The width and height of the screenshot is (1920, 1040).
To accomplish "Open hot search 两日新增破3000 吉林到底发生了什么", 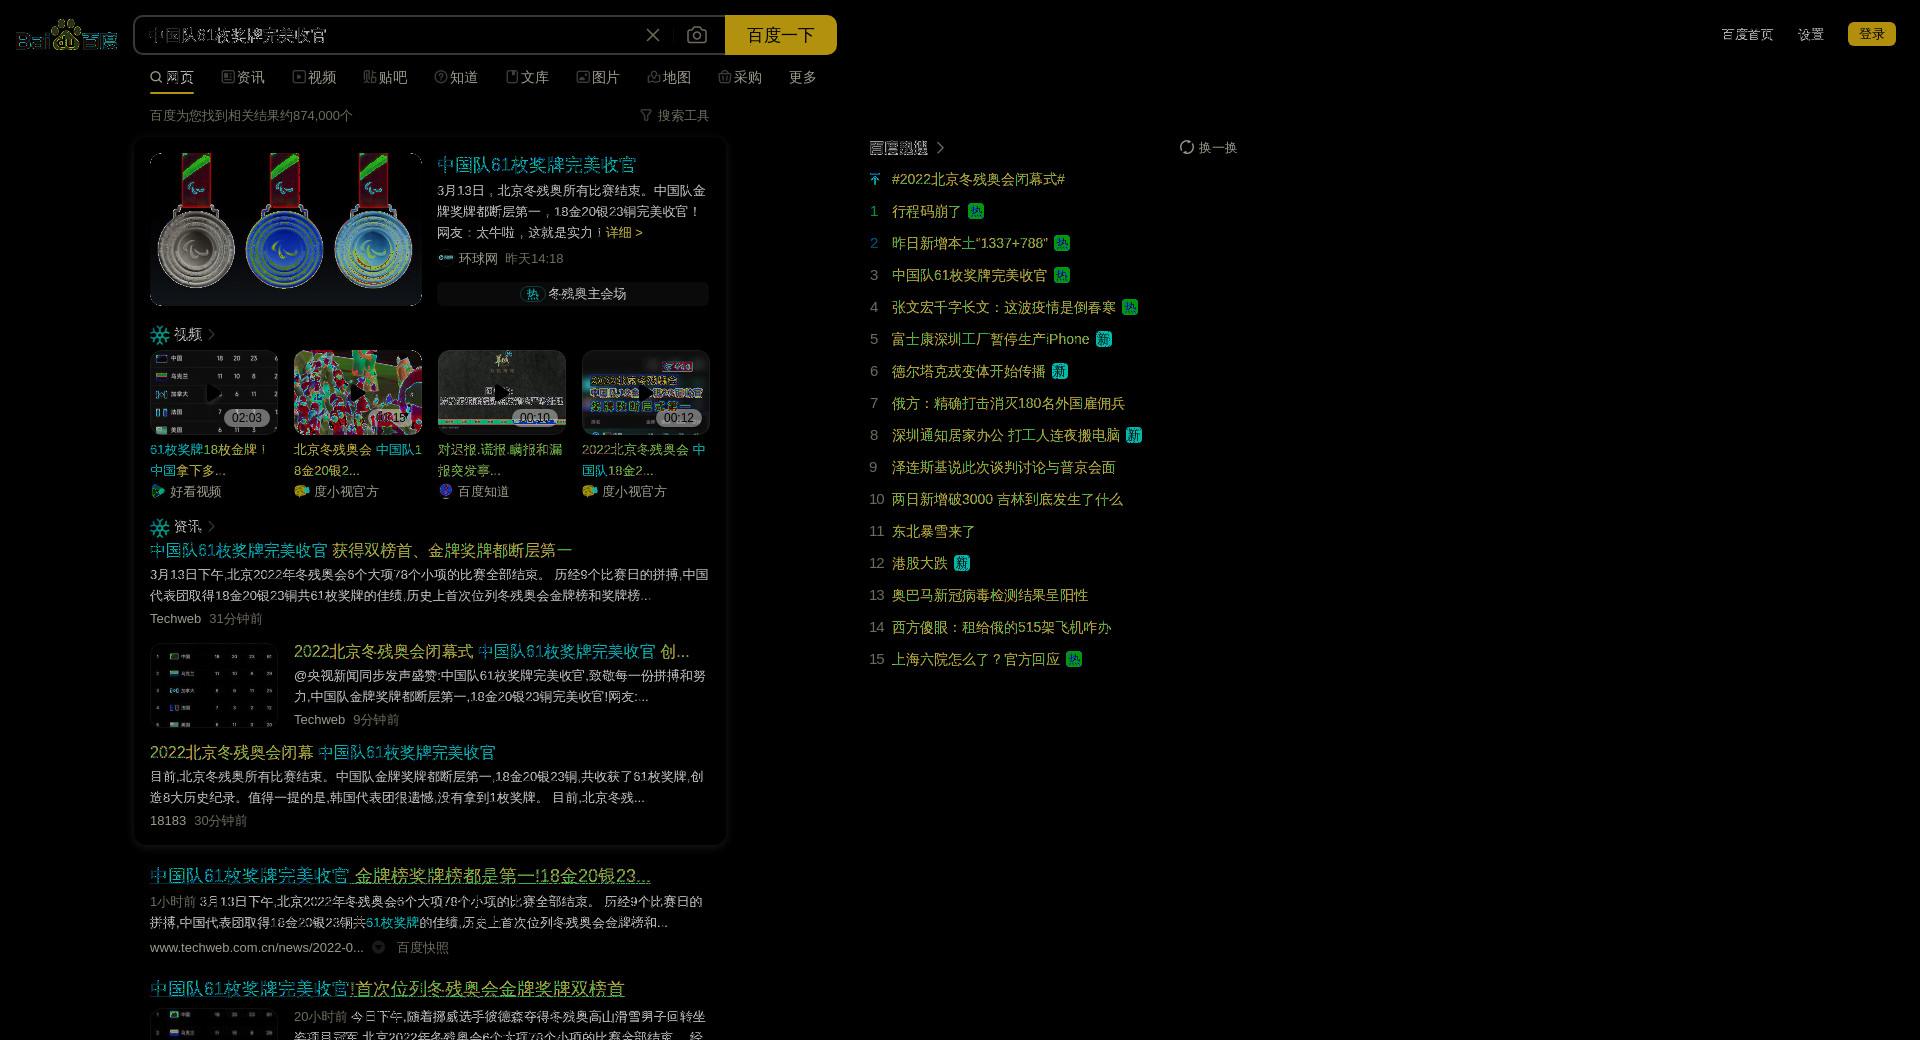I will 1007,499.
